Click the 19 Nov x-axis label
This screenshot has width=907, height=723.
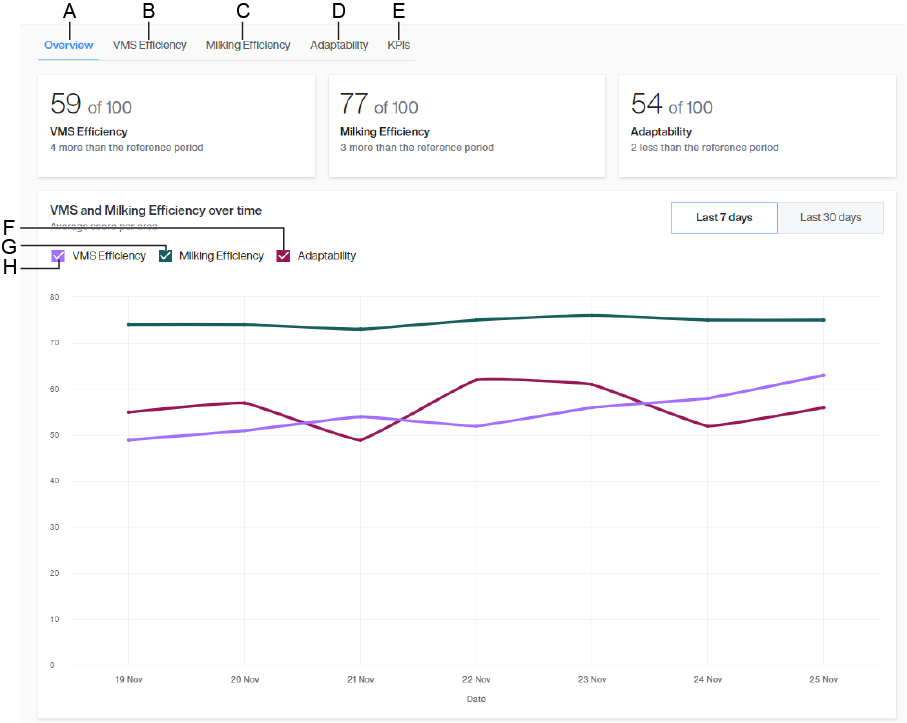point(128,680)
